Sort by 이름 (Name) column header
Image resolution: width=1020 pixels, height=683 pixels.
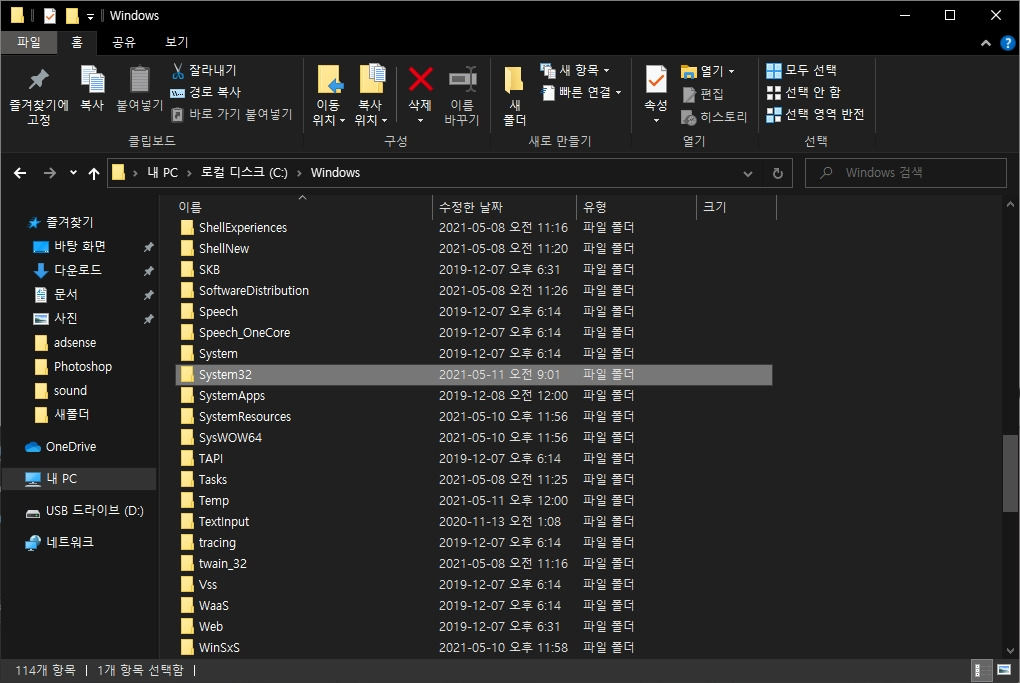[302, 207]
